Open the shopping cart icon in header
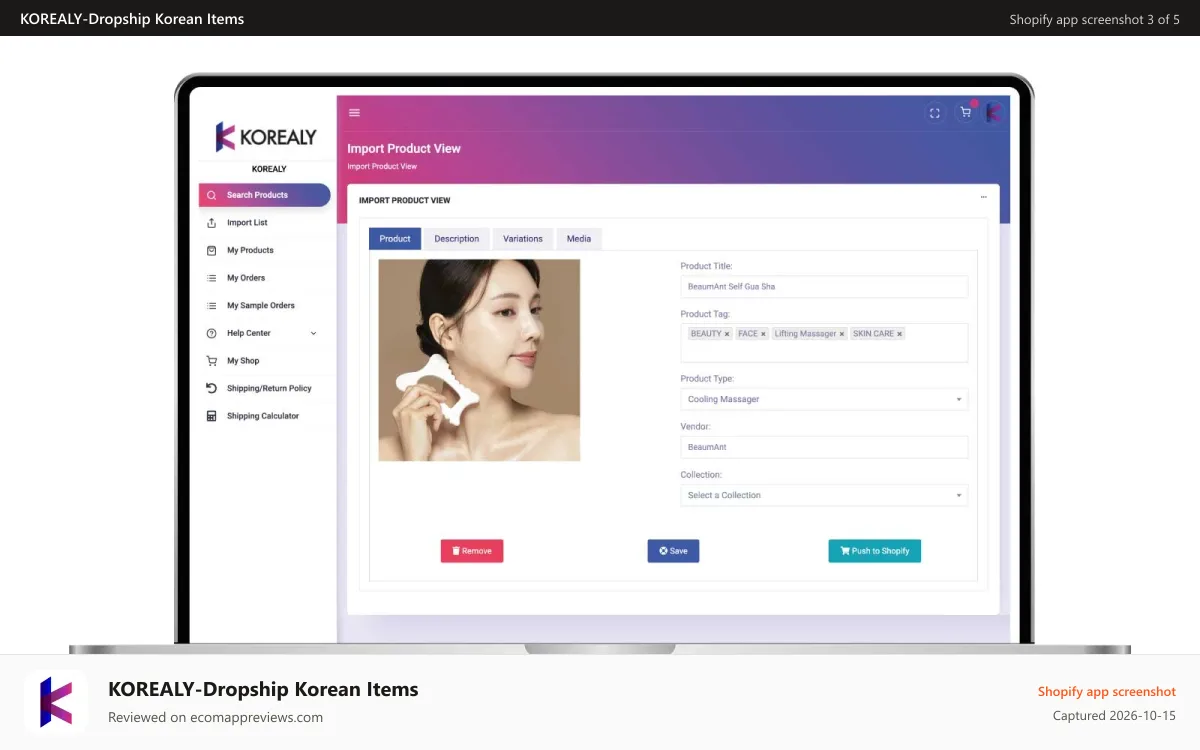 [x=965, y=113]
